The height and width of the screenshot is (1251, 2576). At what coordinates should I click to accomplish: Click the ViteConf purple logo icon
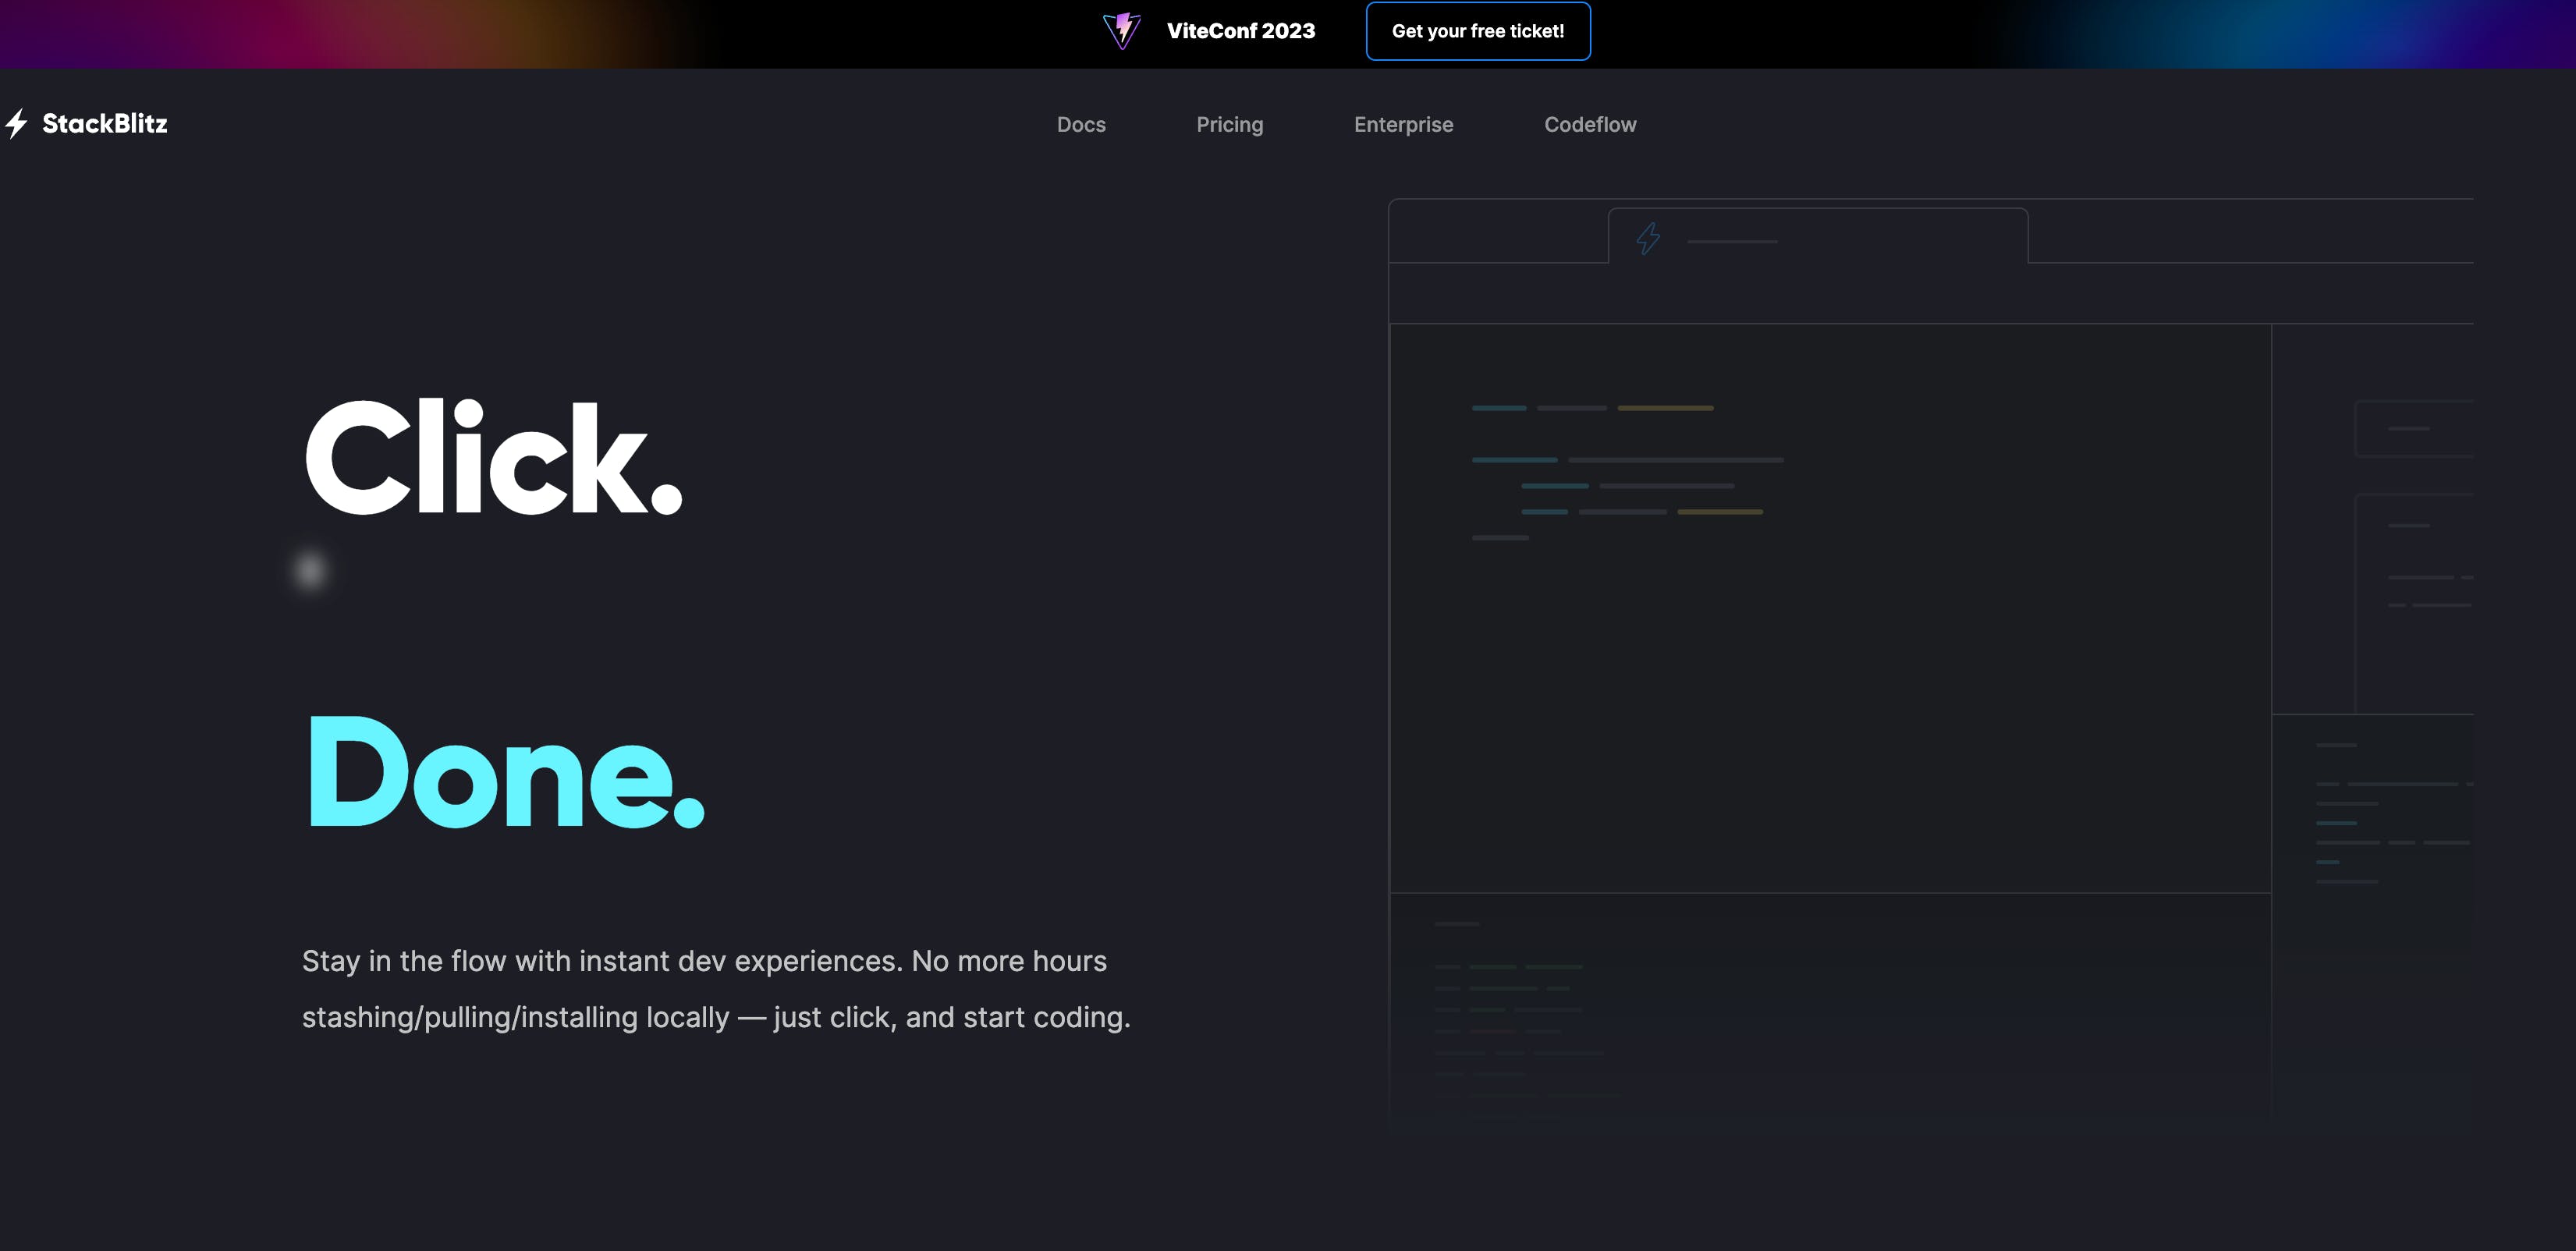click(1121, 30)
